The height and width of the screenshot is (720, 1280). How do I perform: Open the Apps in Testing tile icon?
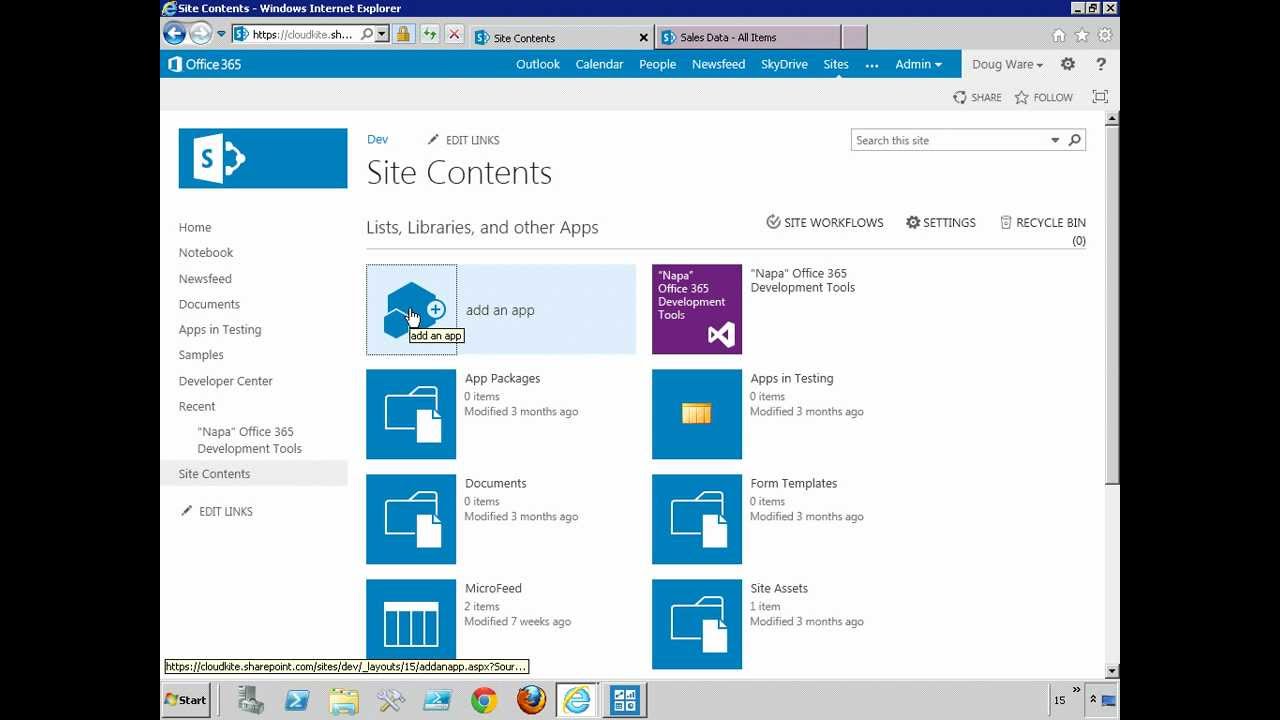[697, 414]
